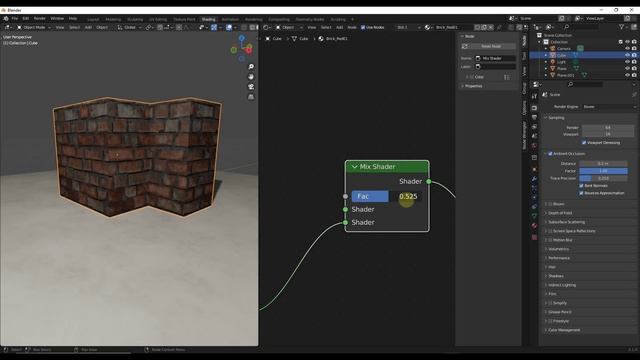This screenshot has width=640, height=360.
Task: Open the Tool properties tab icon
Action: [534, 96]
